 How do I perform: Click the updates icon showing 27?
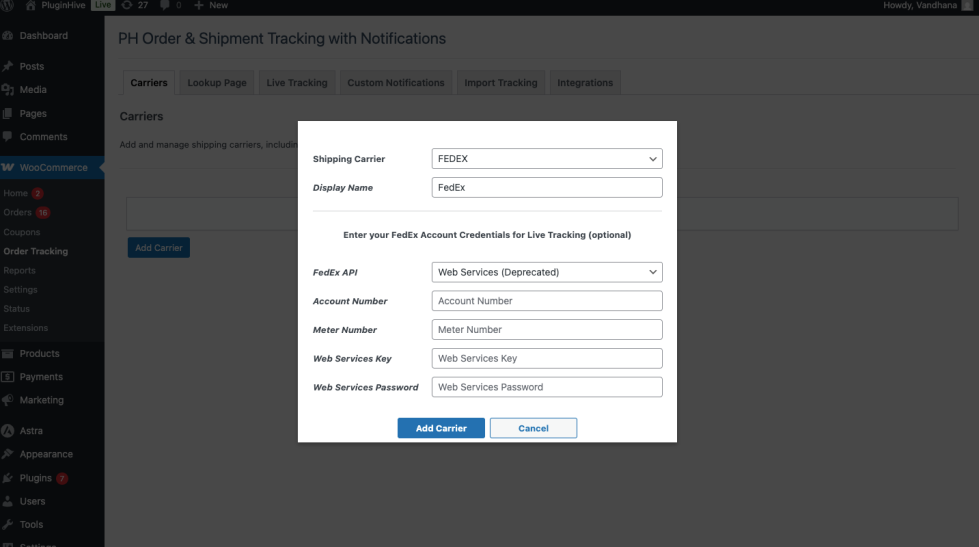(127, 5)
